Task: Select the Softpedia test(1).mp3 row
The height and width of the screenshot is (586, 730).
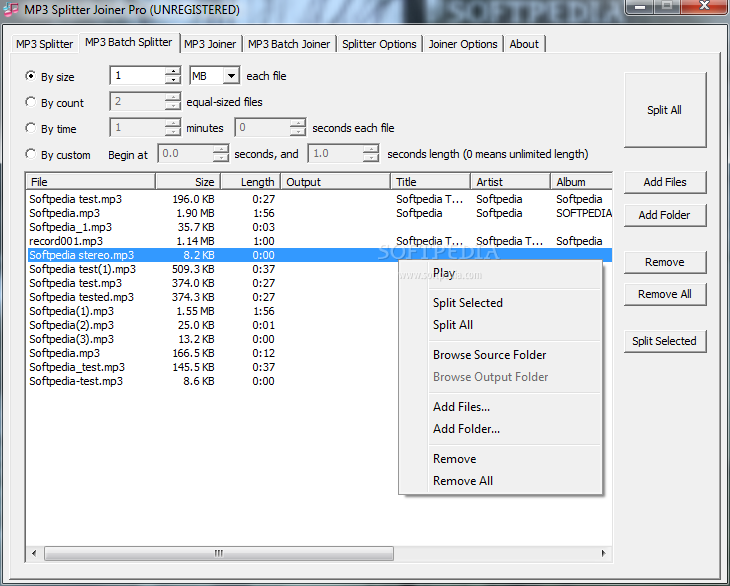Action: click(x=212, y=269)
